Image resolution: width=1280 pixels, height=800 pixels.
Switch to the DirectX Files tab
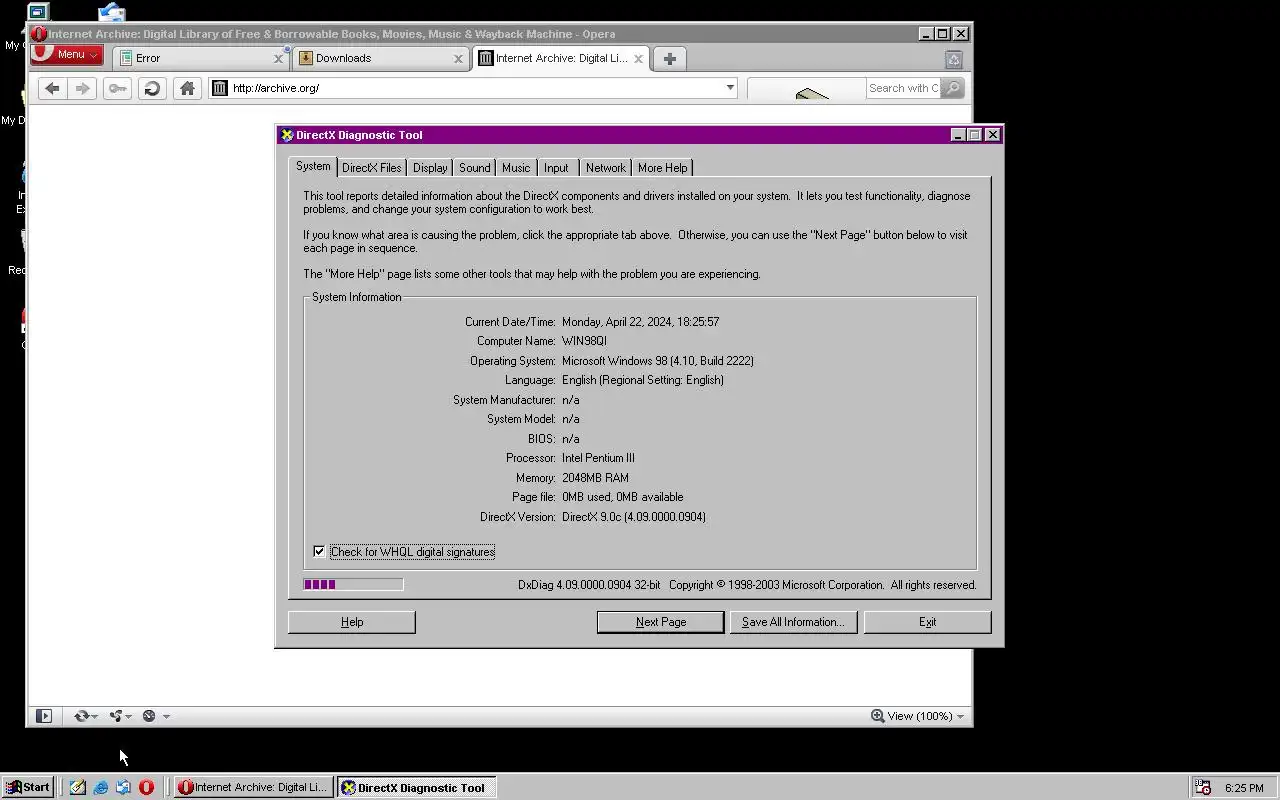click(372, 168)
